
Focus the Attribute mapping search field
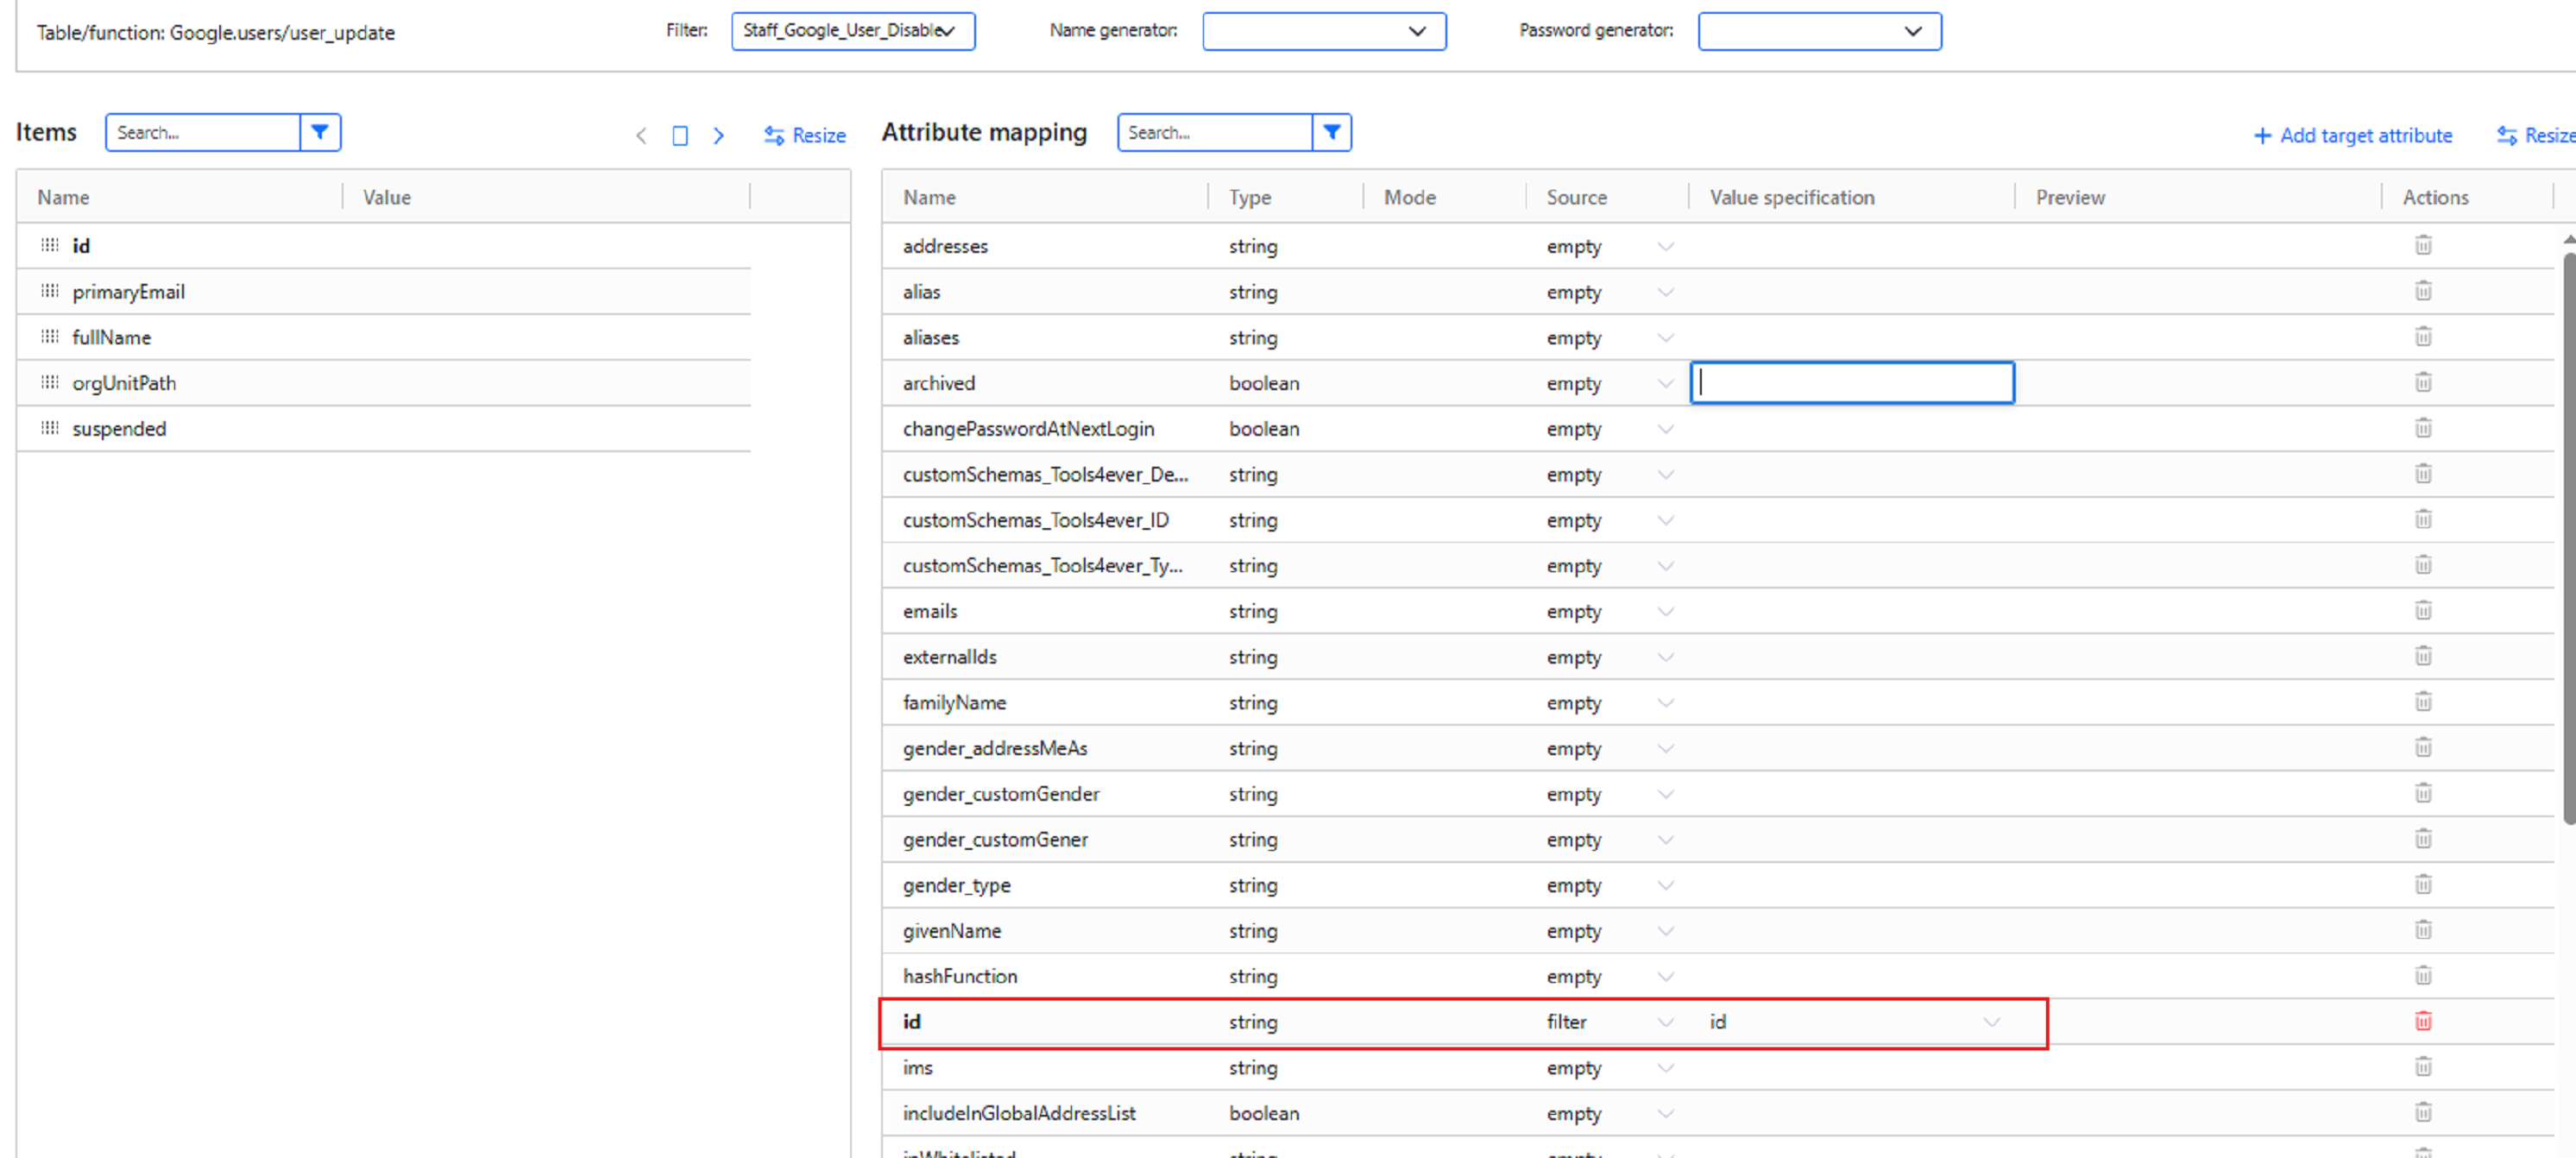(x=1215, y=132)
